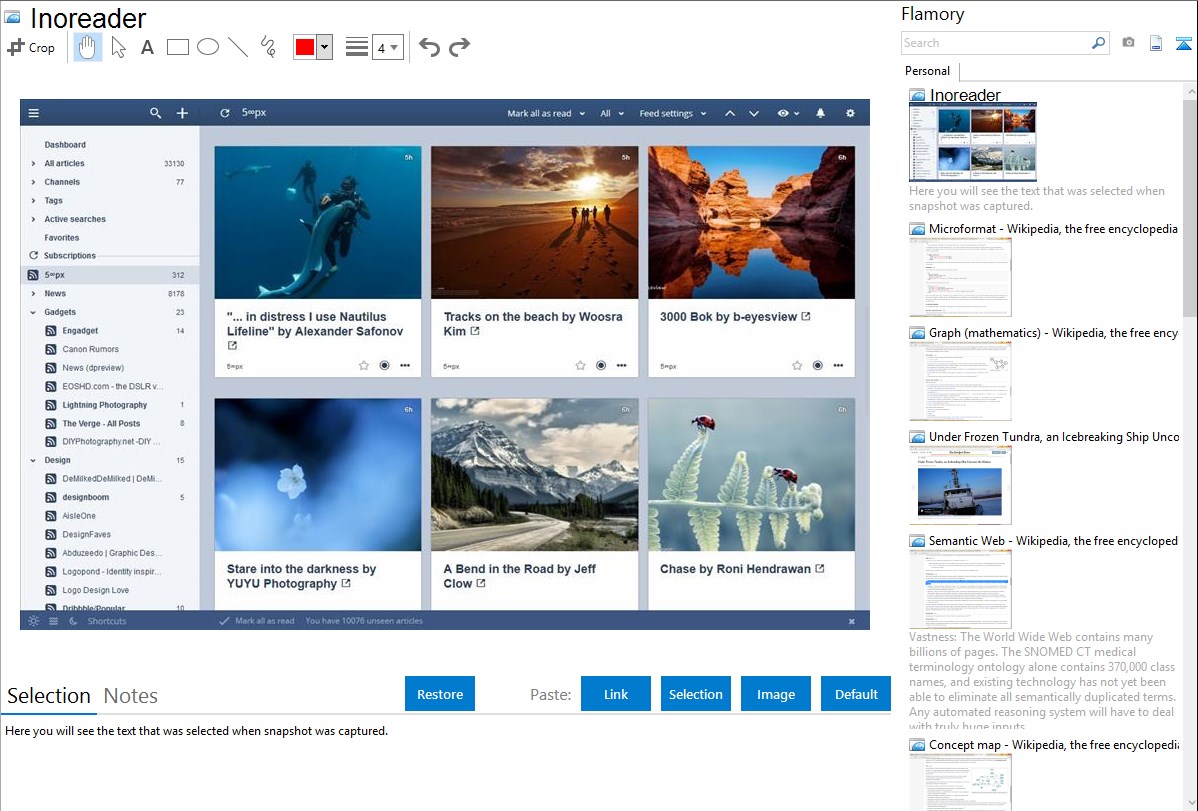Redo the last undone action
Viewport: 1198px width, 811px height.
(459, 47)
